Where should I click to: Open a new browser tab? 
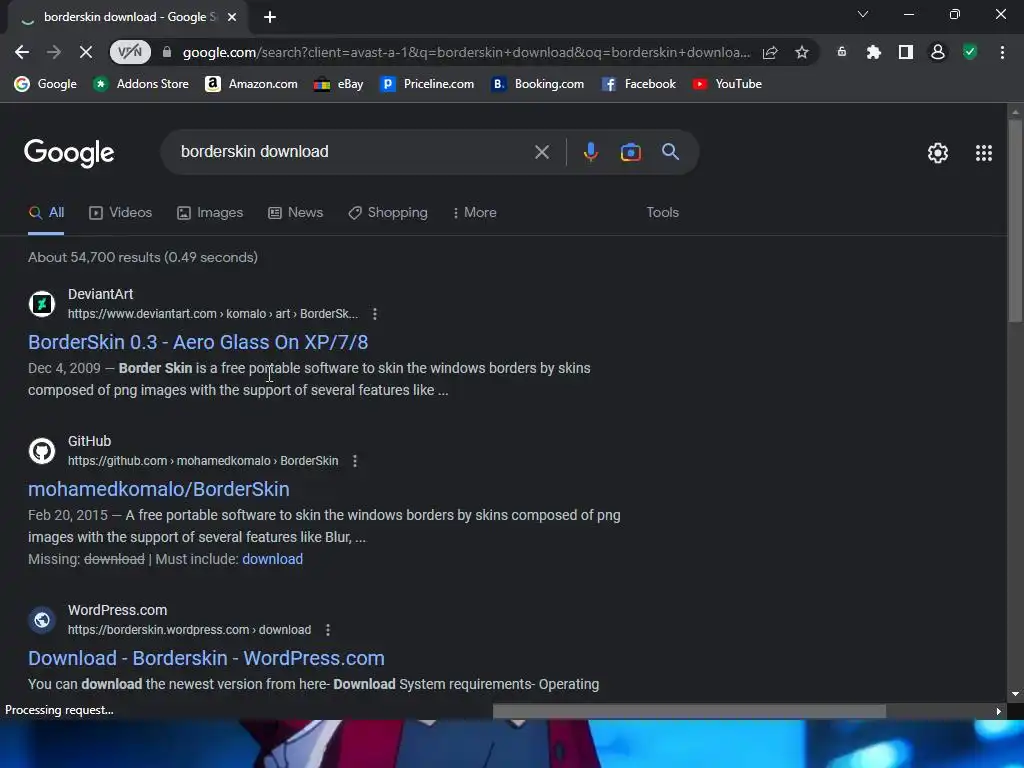[270, 17]
